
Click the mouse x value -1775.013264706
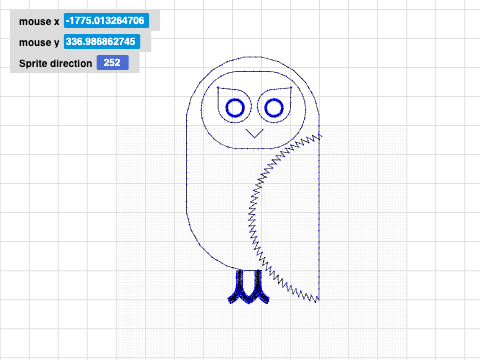click(106, 21)
